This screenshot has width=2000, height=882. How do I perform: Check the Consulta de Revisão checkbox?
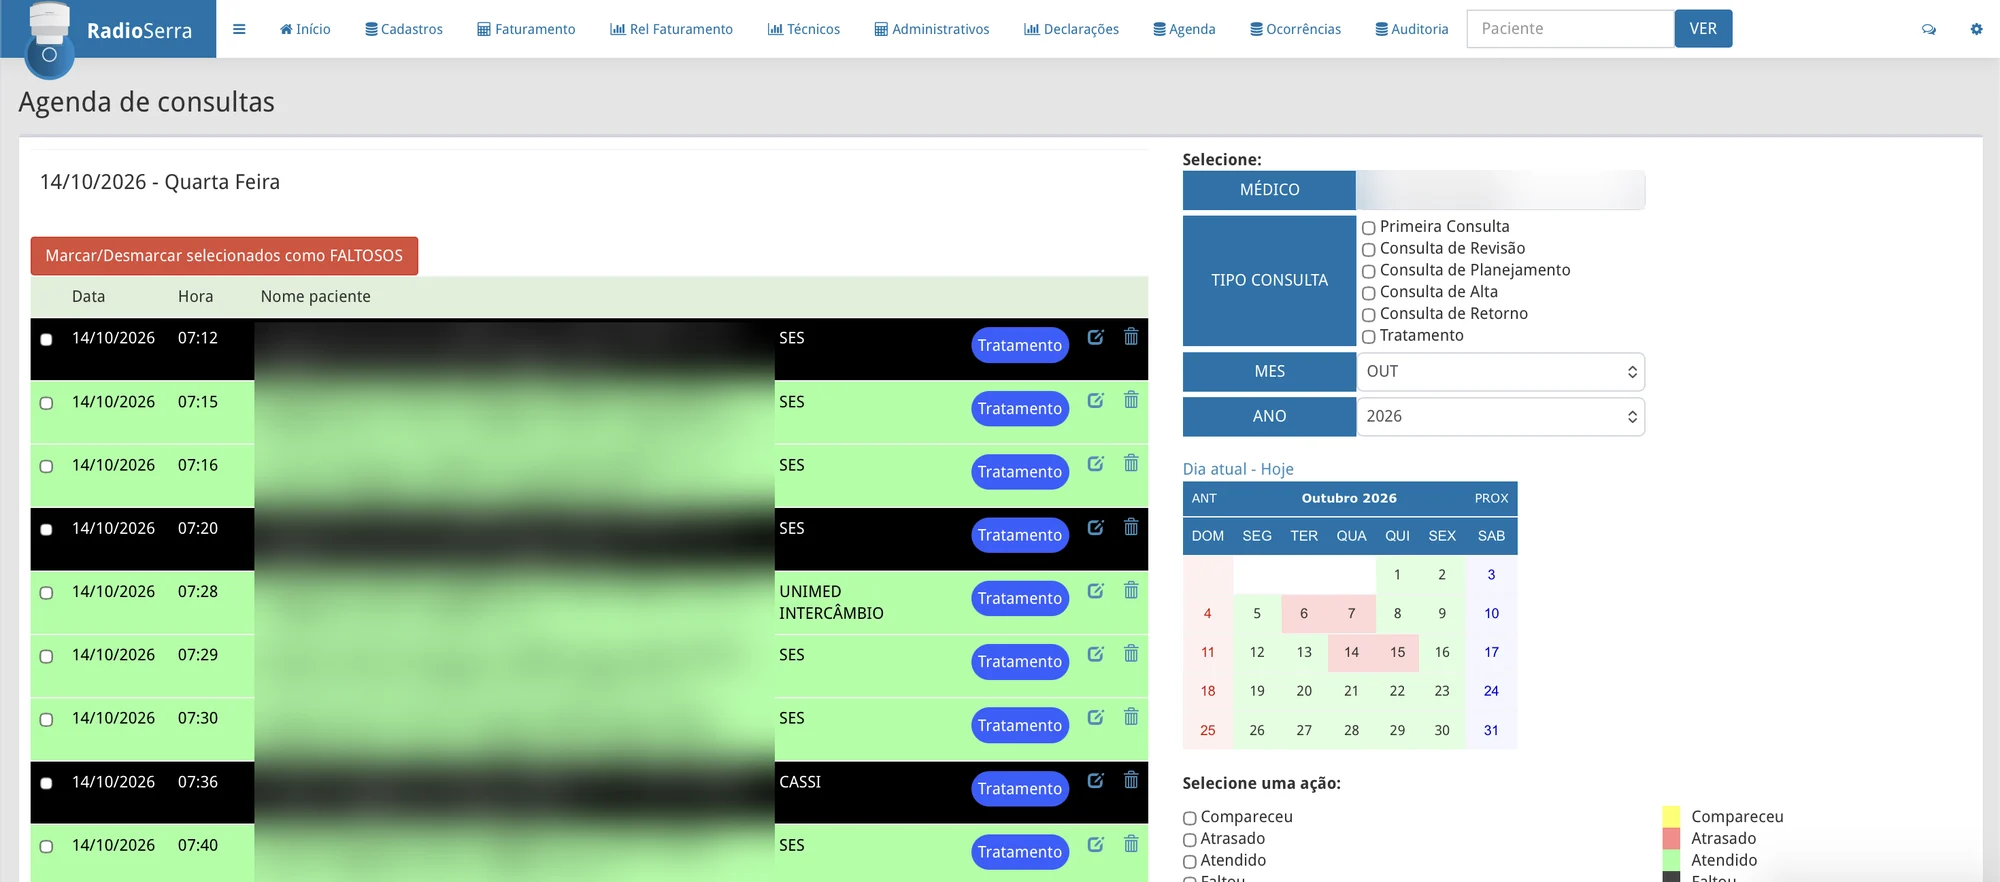pyautogui.click(x=1369, y=250)
